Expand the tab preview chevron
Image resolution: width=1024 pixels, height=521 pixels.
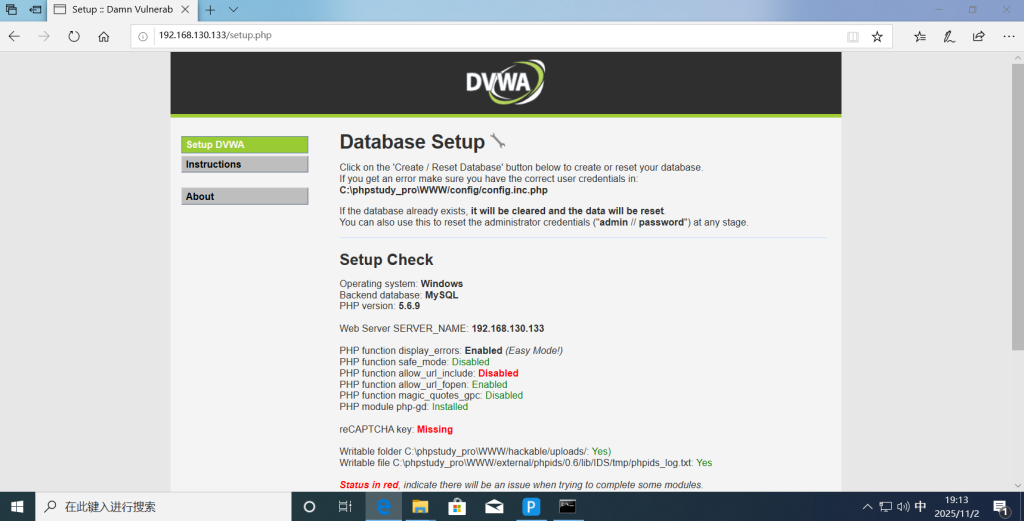[x=233, y=9]
